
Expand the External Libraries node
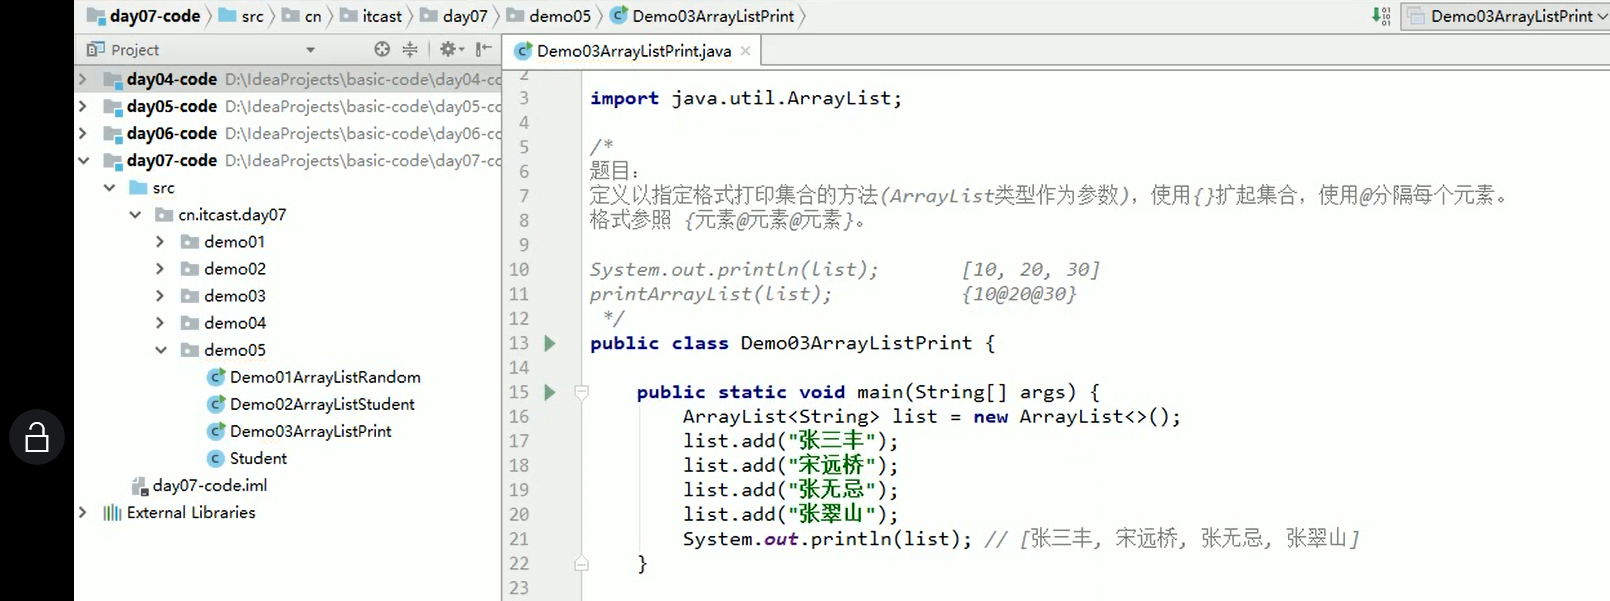coord(83,512)
